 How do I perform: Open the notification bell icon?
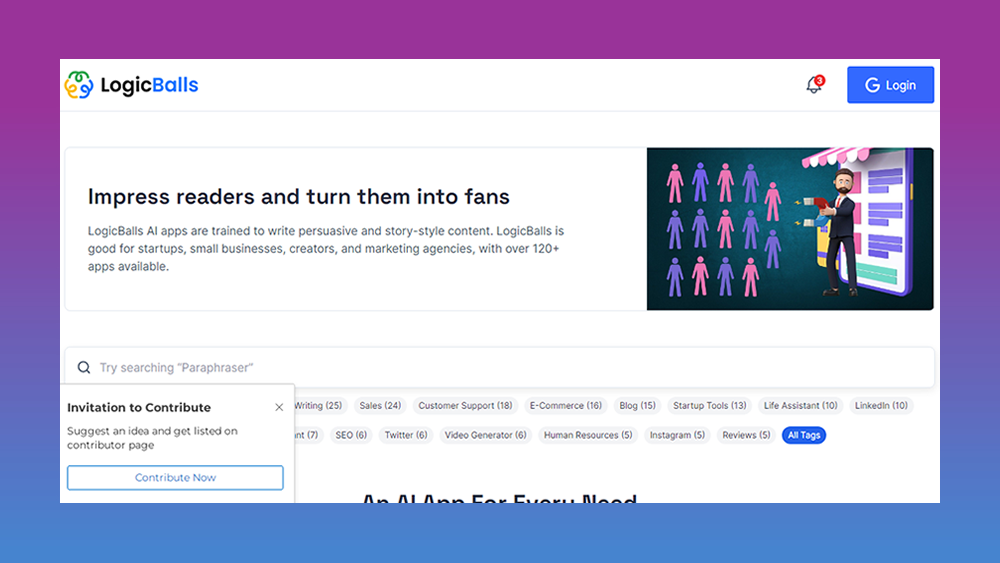click(814, 85)
